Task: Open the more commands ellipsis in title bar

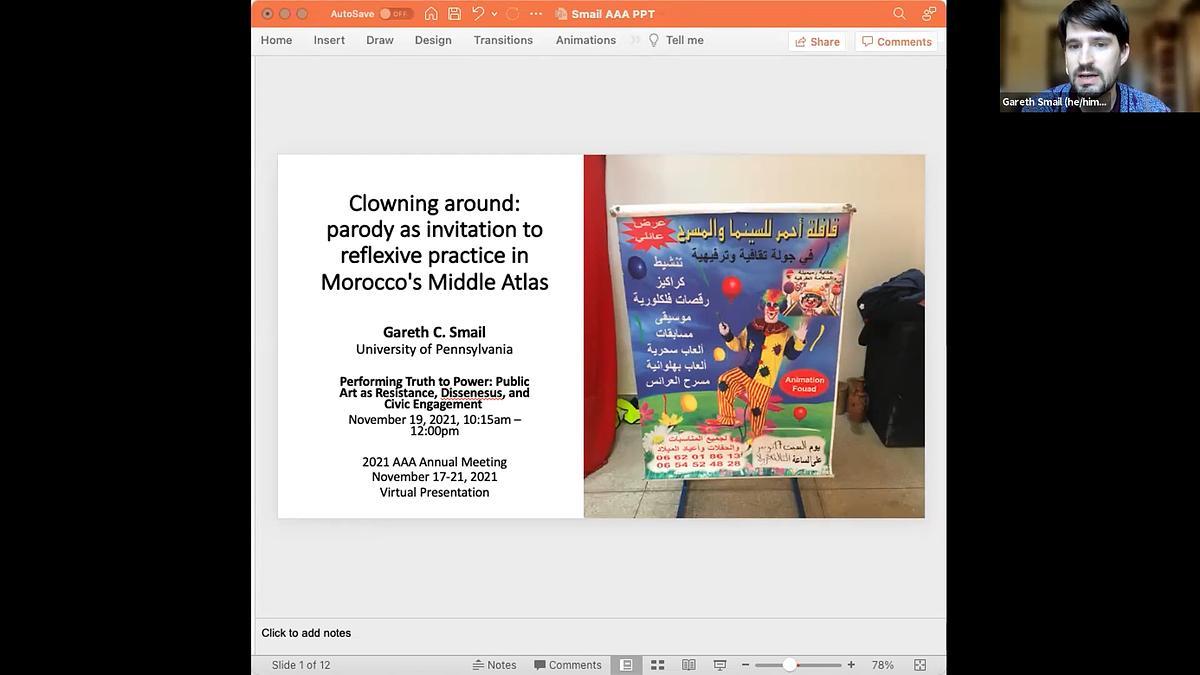Action: point(536,14)
